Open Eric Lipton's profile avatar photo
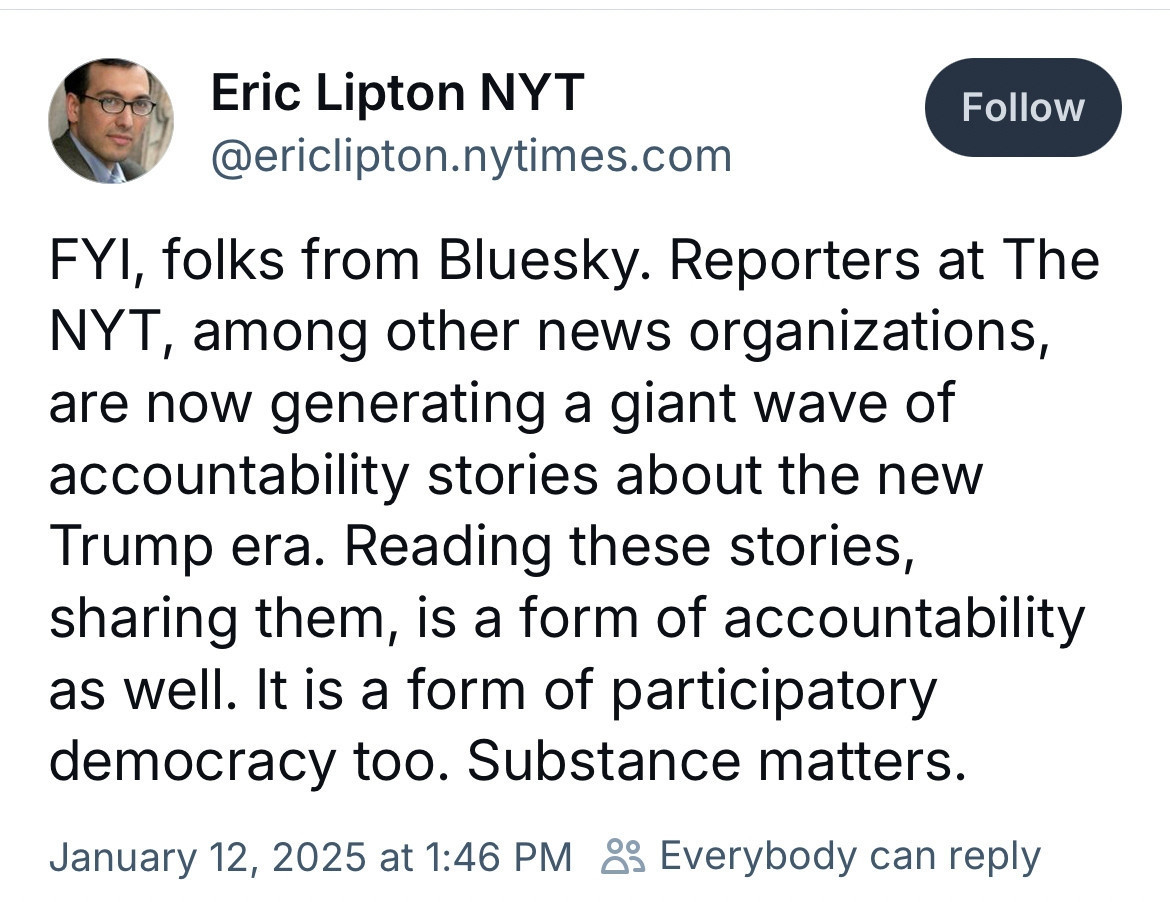Viewport: 1170px width, 902px height. 111,121
